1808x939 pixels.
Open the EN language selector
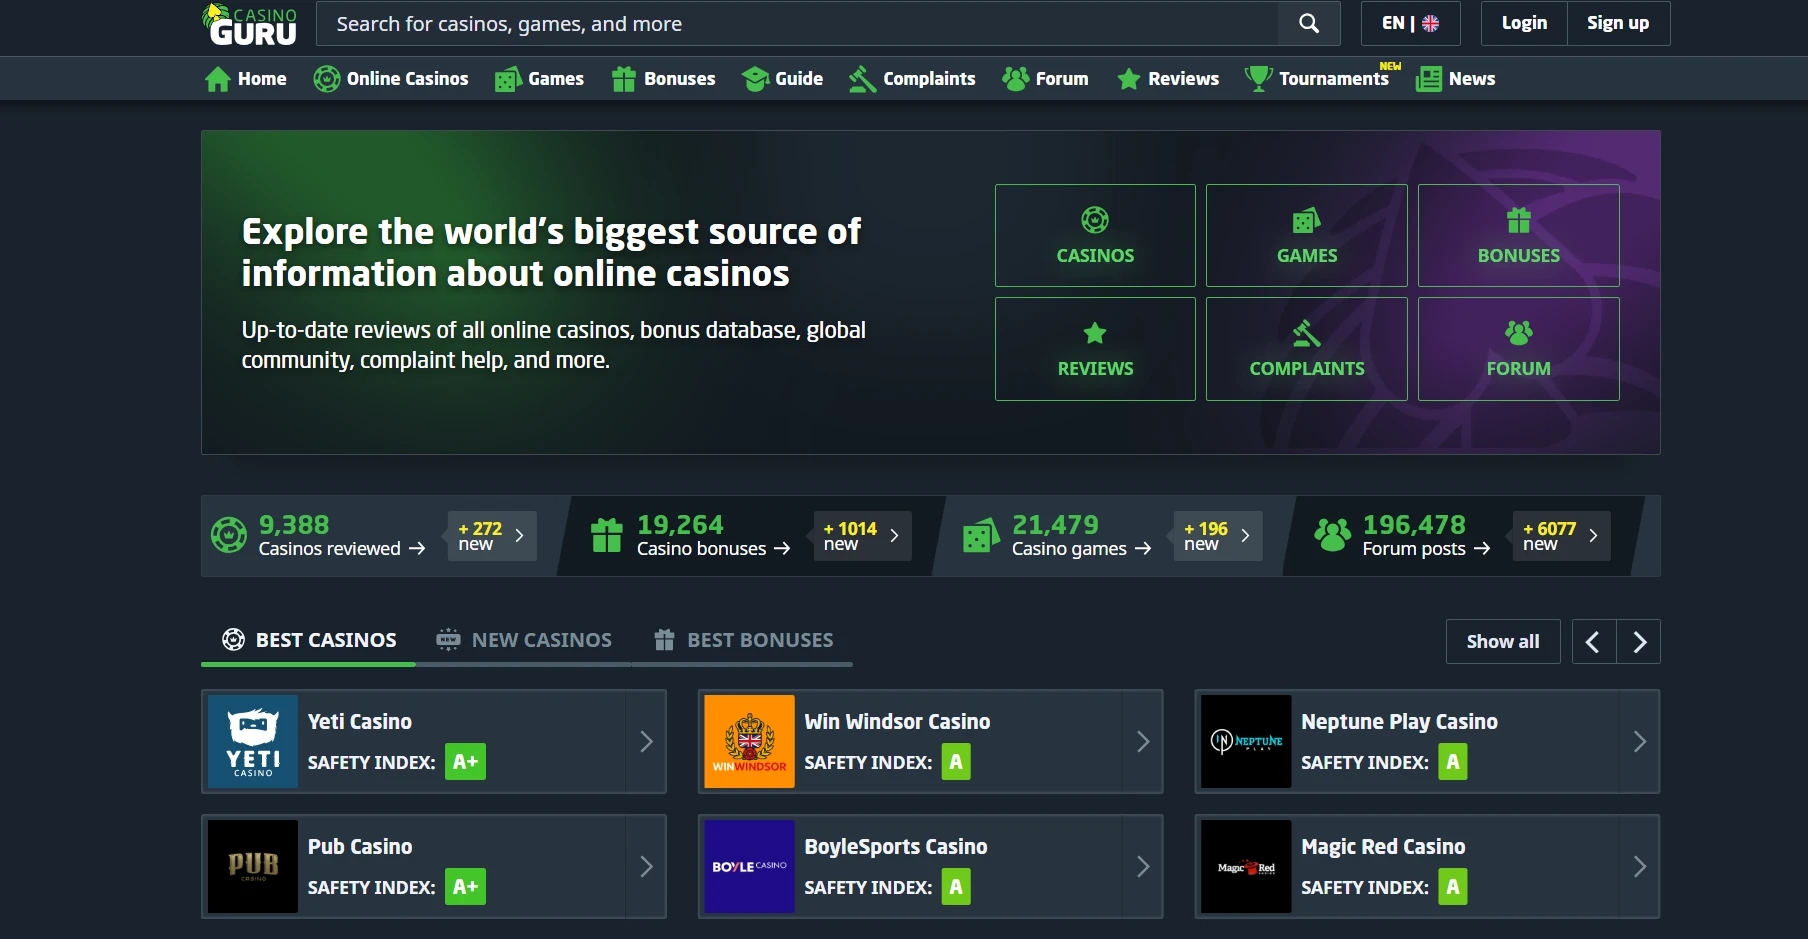click(1410, 23)
